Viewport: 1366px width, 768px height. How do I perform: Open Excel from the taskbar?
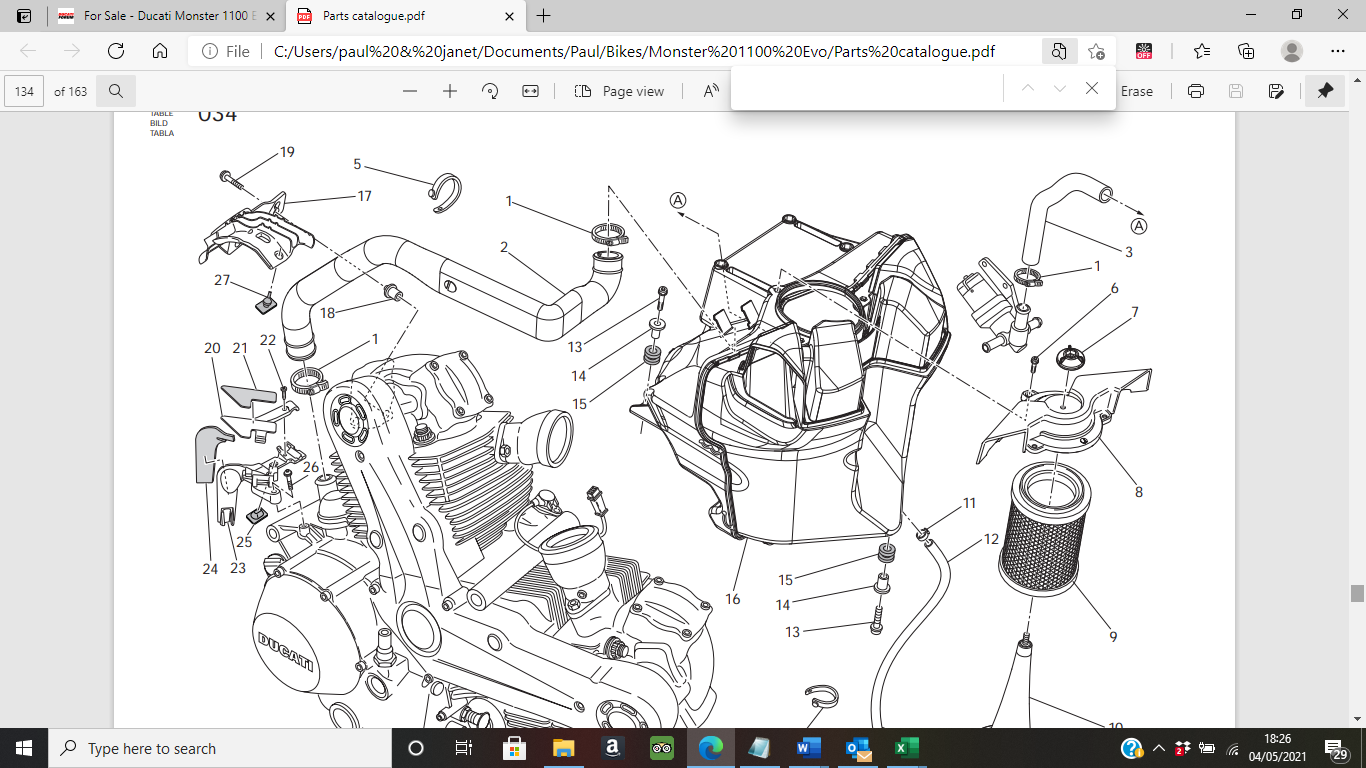(x=906, y=748)
